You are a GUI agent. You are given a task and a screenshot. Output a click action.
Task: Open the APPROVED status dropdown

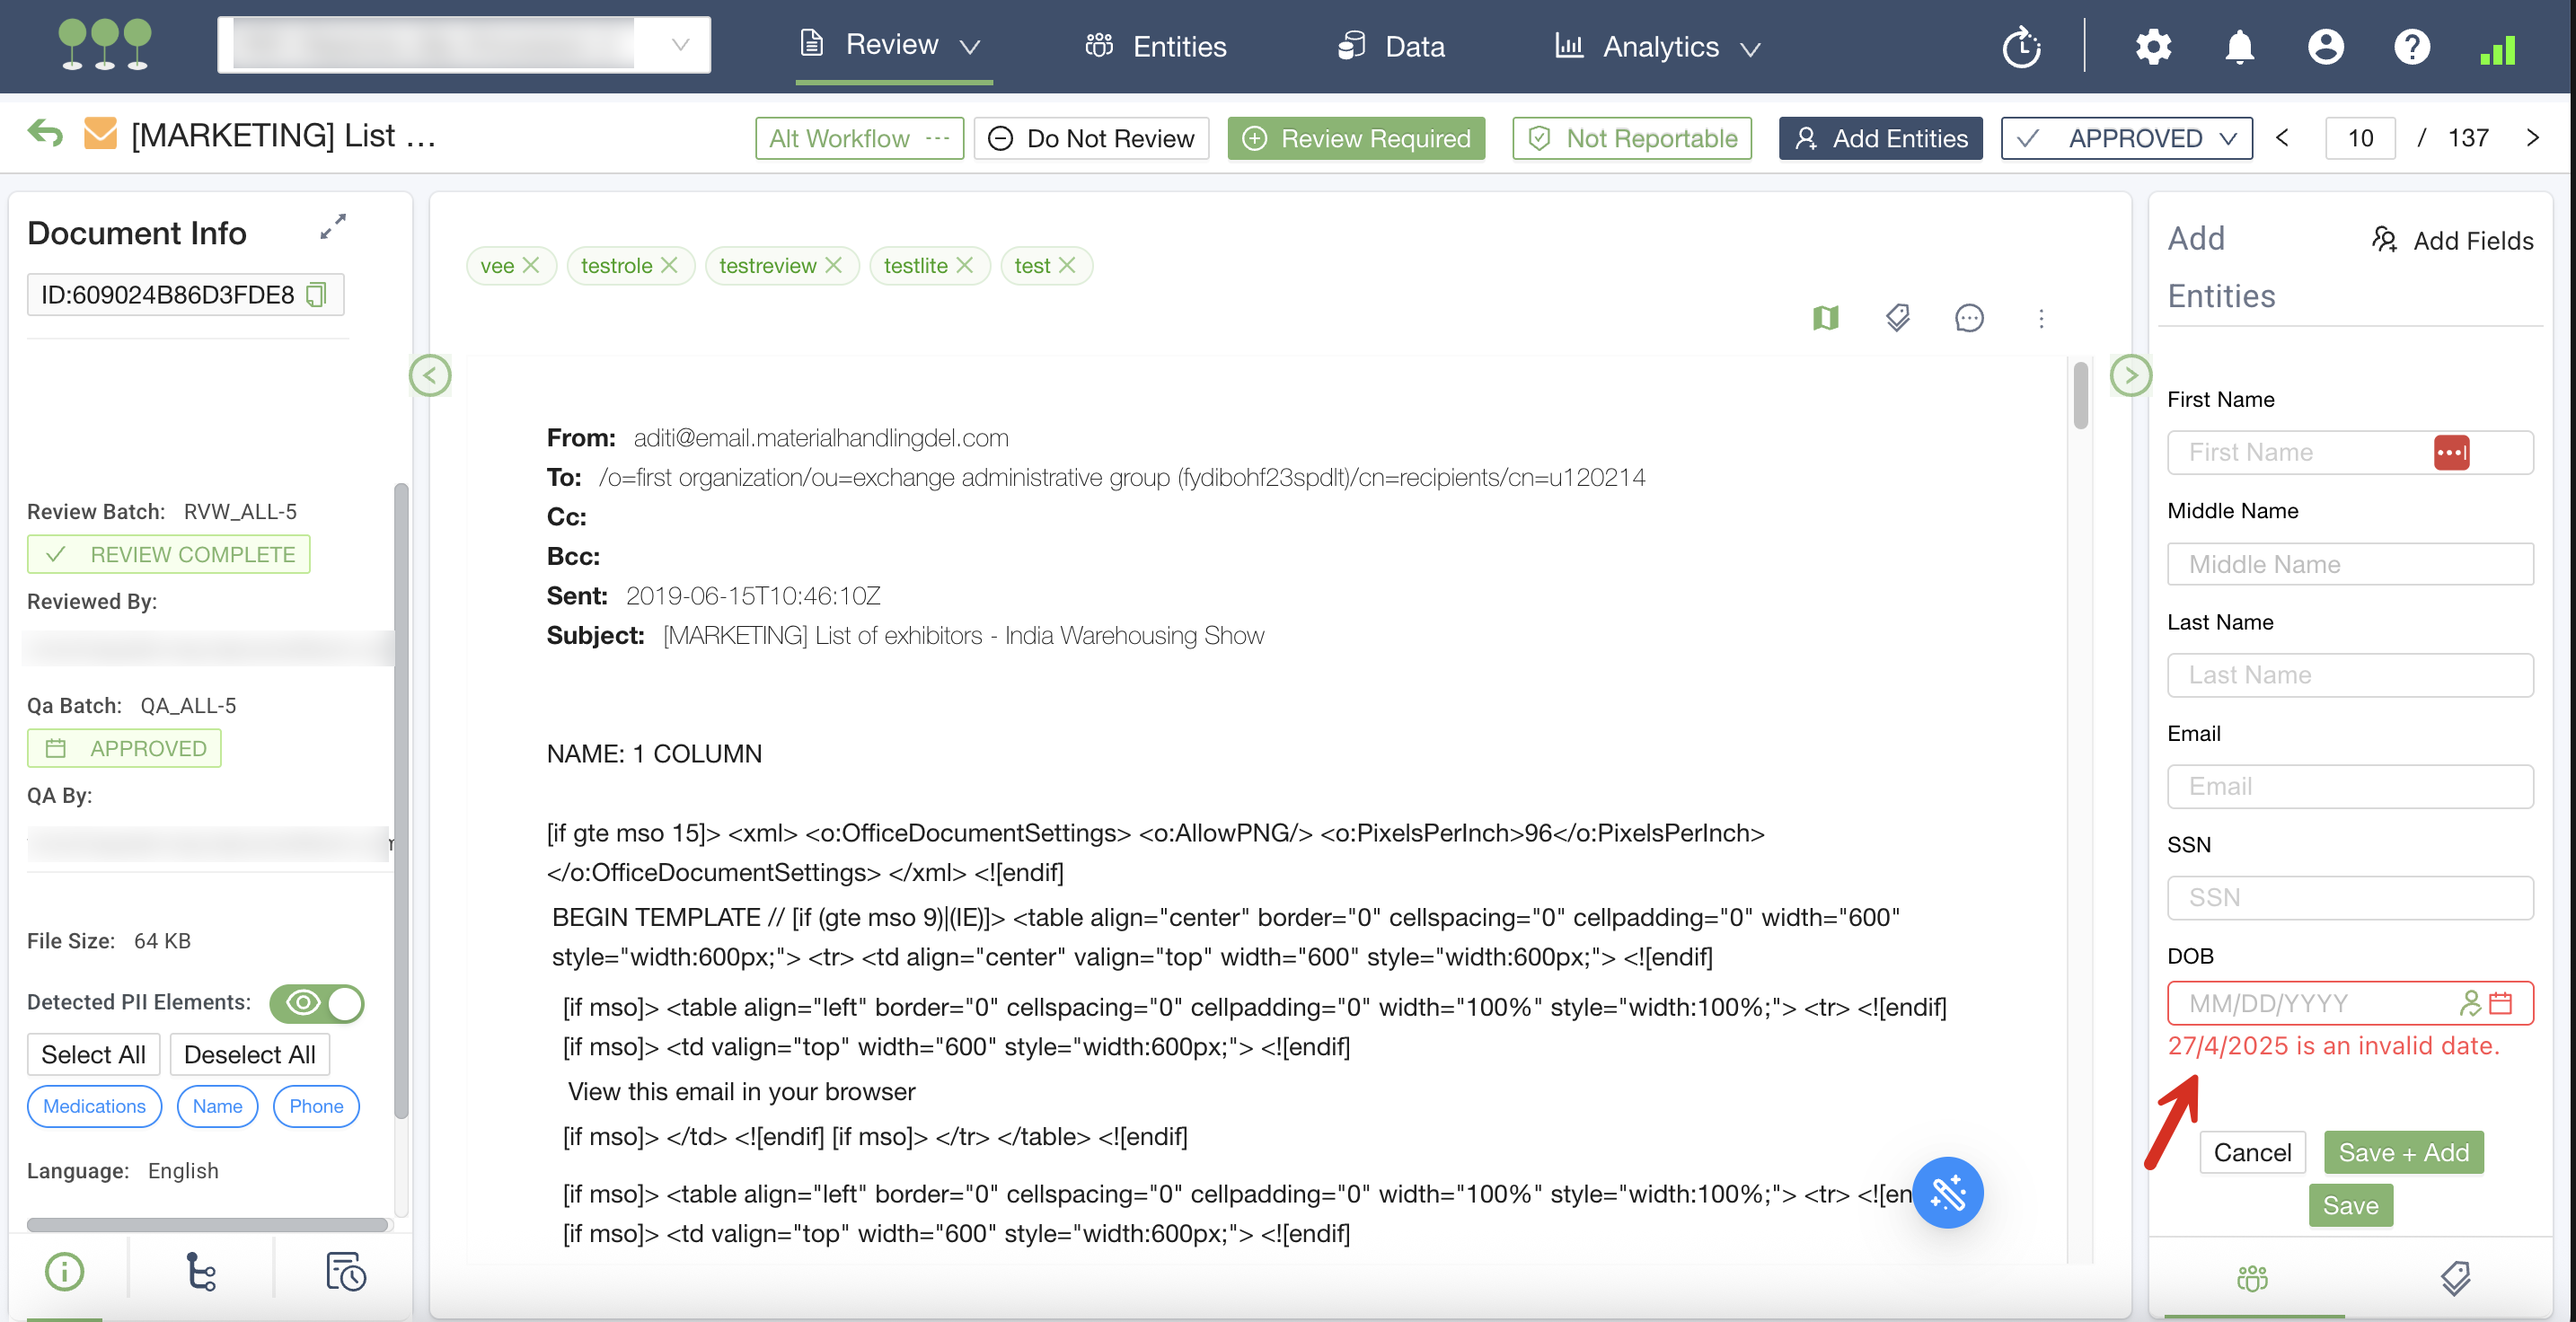point(2126,138)
